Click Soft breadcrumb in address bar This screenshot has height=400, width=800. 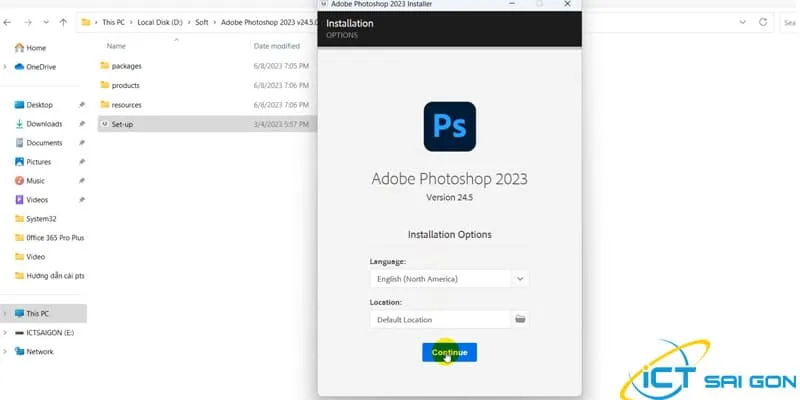[x=202, y=22]
